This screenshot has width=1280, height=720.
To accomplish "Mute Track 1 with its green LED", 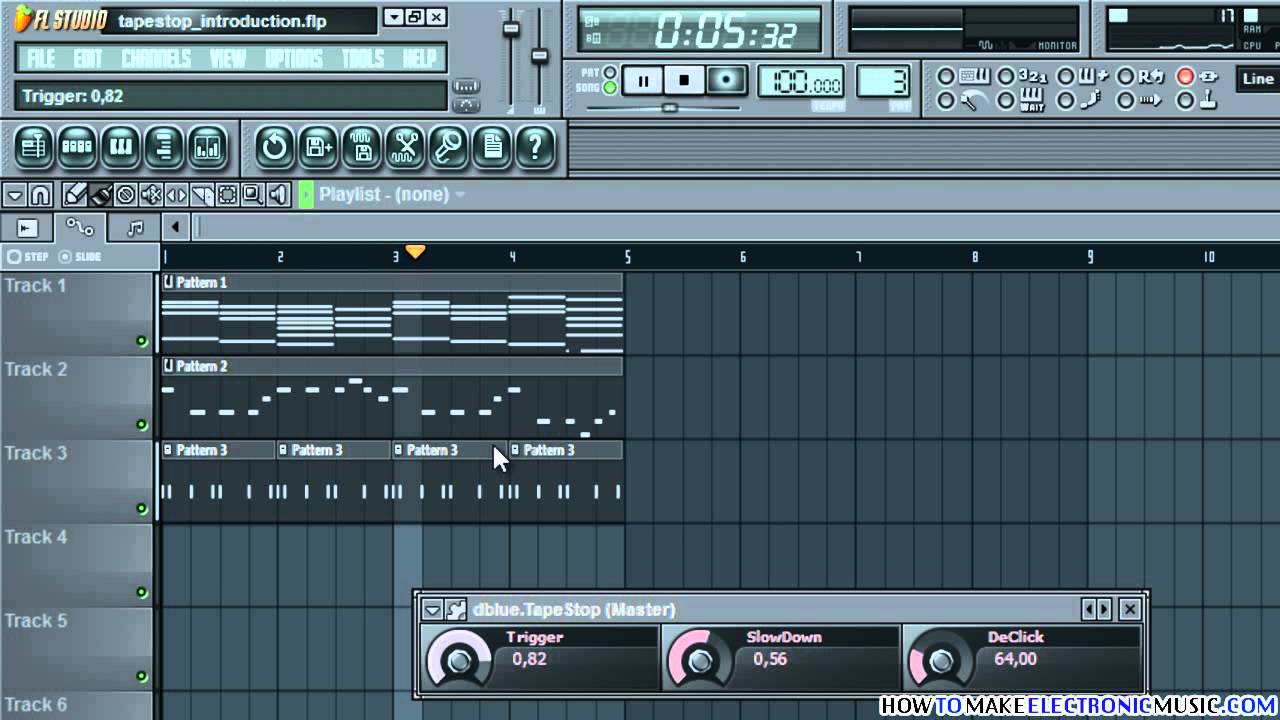I will click(141, 341).
